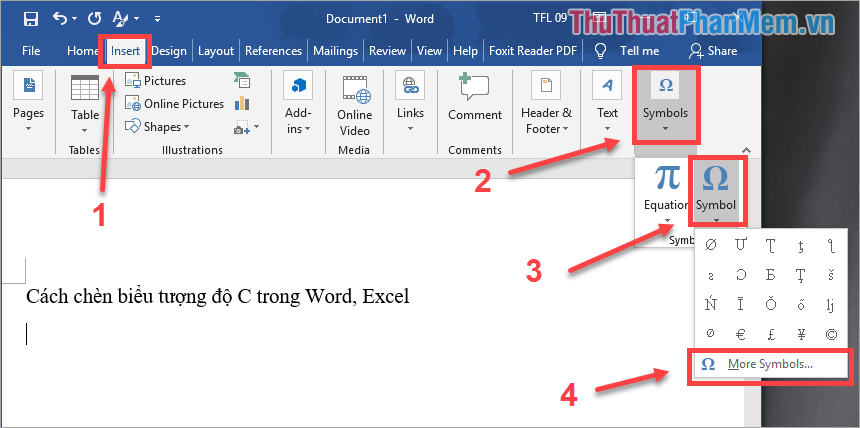Insert the Cyrillic Б symbol
Screen dimensions: 860x428
[x=771, y=275]
